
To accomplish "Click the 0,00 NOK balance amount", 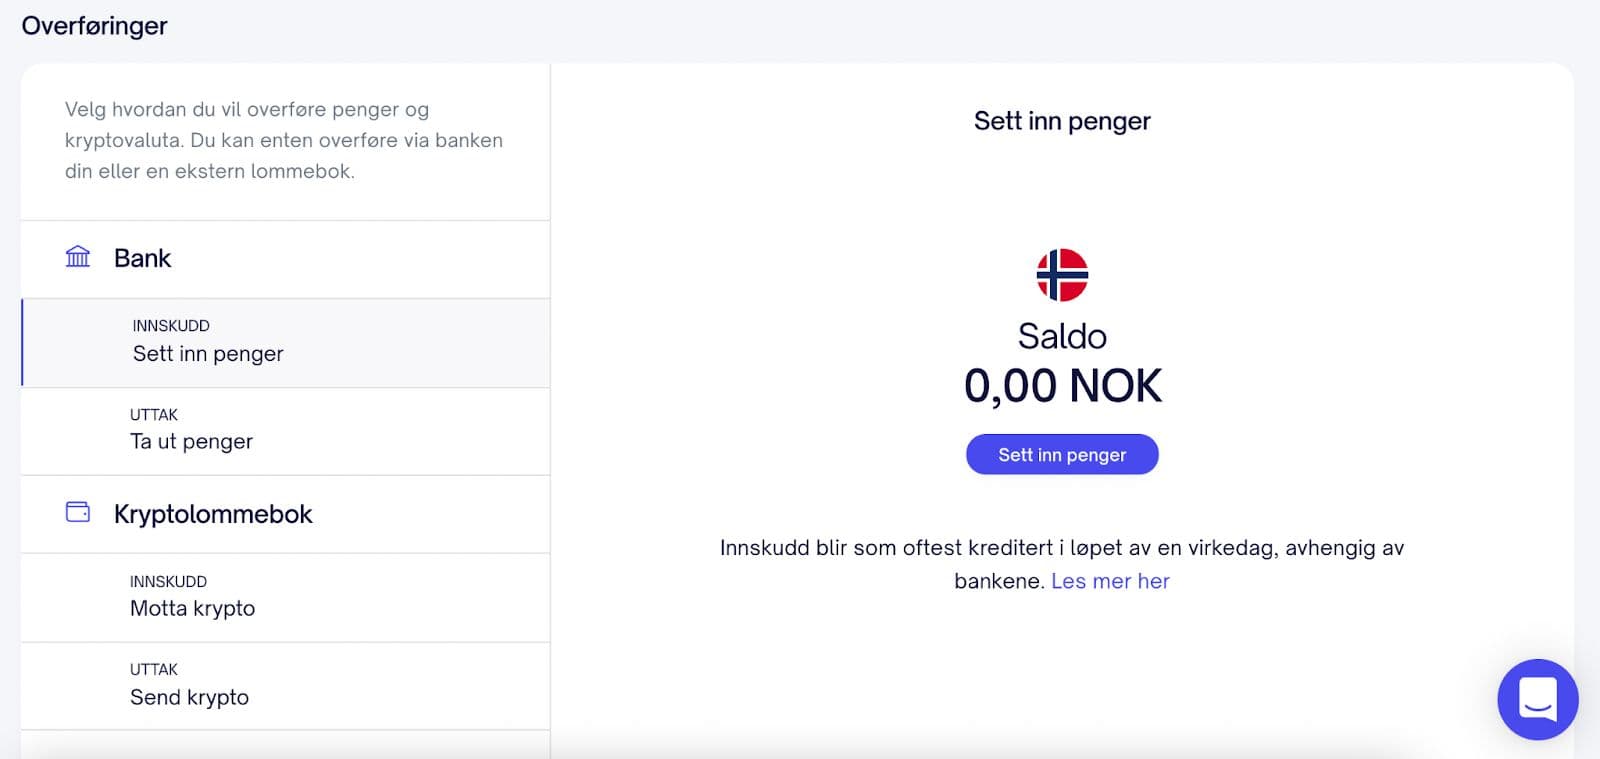I will 1062,386.
